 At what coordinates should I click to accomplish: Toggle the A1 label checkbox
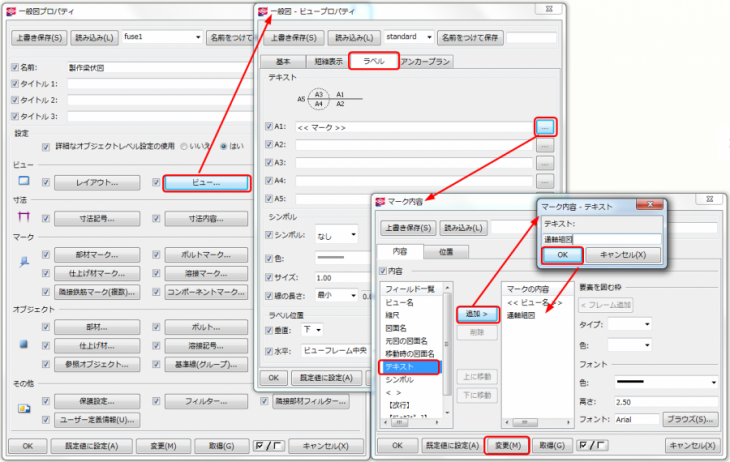(x=269, y=126)
